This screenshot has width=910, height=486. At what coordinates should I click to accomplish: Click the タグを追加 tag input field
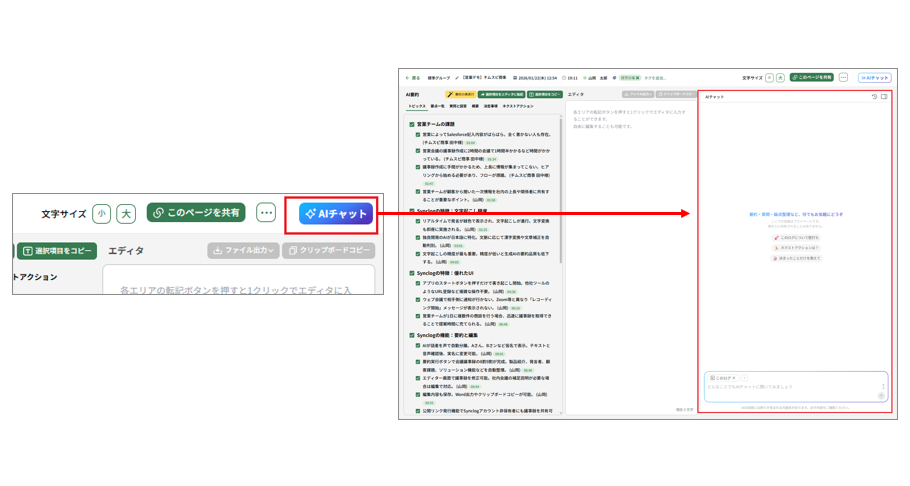point(655,78)
